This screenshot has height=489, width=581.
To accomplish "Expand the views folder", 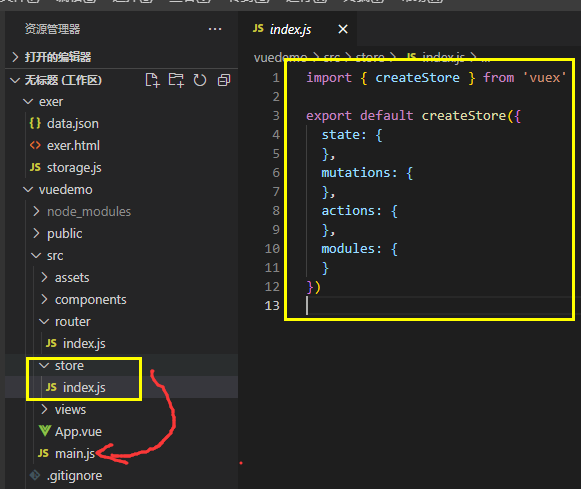I will pyautogui.click(x=44, y=409).
